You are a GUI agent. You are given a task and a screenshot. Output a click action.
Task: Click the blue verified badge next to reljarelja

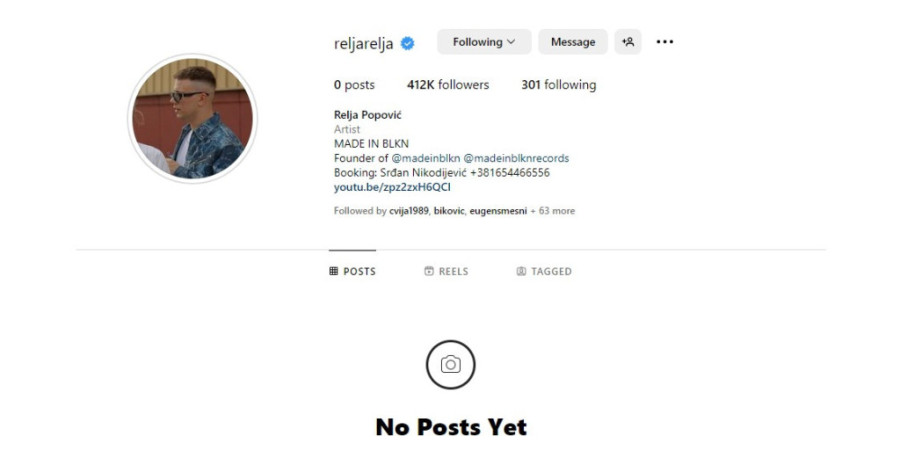[x=408, y=44]
